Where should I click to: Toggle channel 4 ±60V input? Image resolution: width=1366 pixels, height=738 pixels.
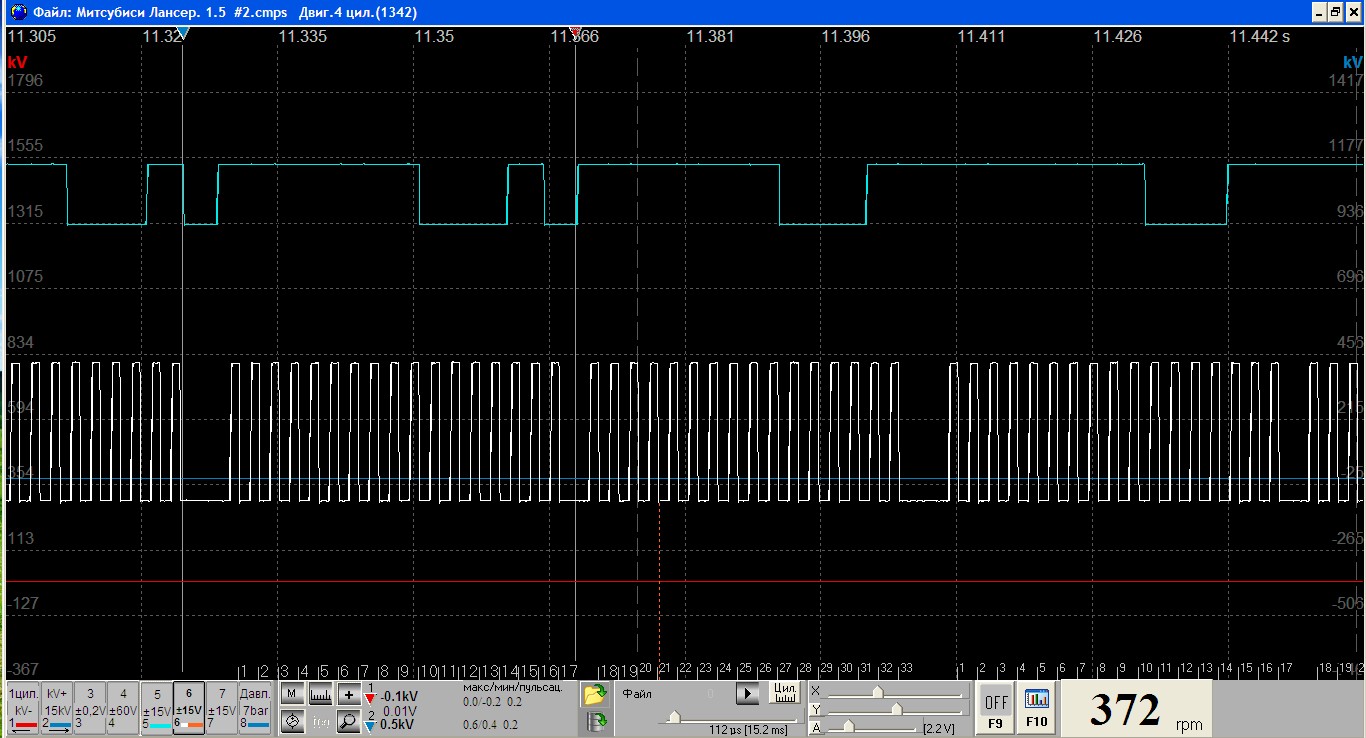click(x=122, y=707)
